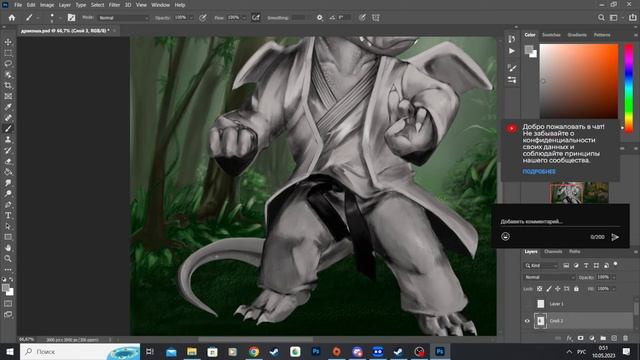Open the brush preset picker arrow
This screenshot has width=640, height=360.
(x=60, y=18)
